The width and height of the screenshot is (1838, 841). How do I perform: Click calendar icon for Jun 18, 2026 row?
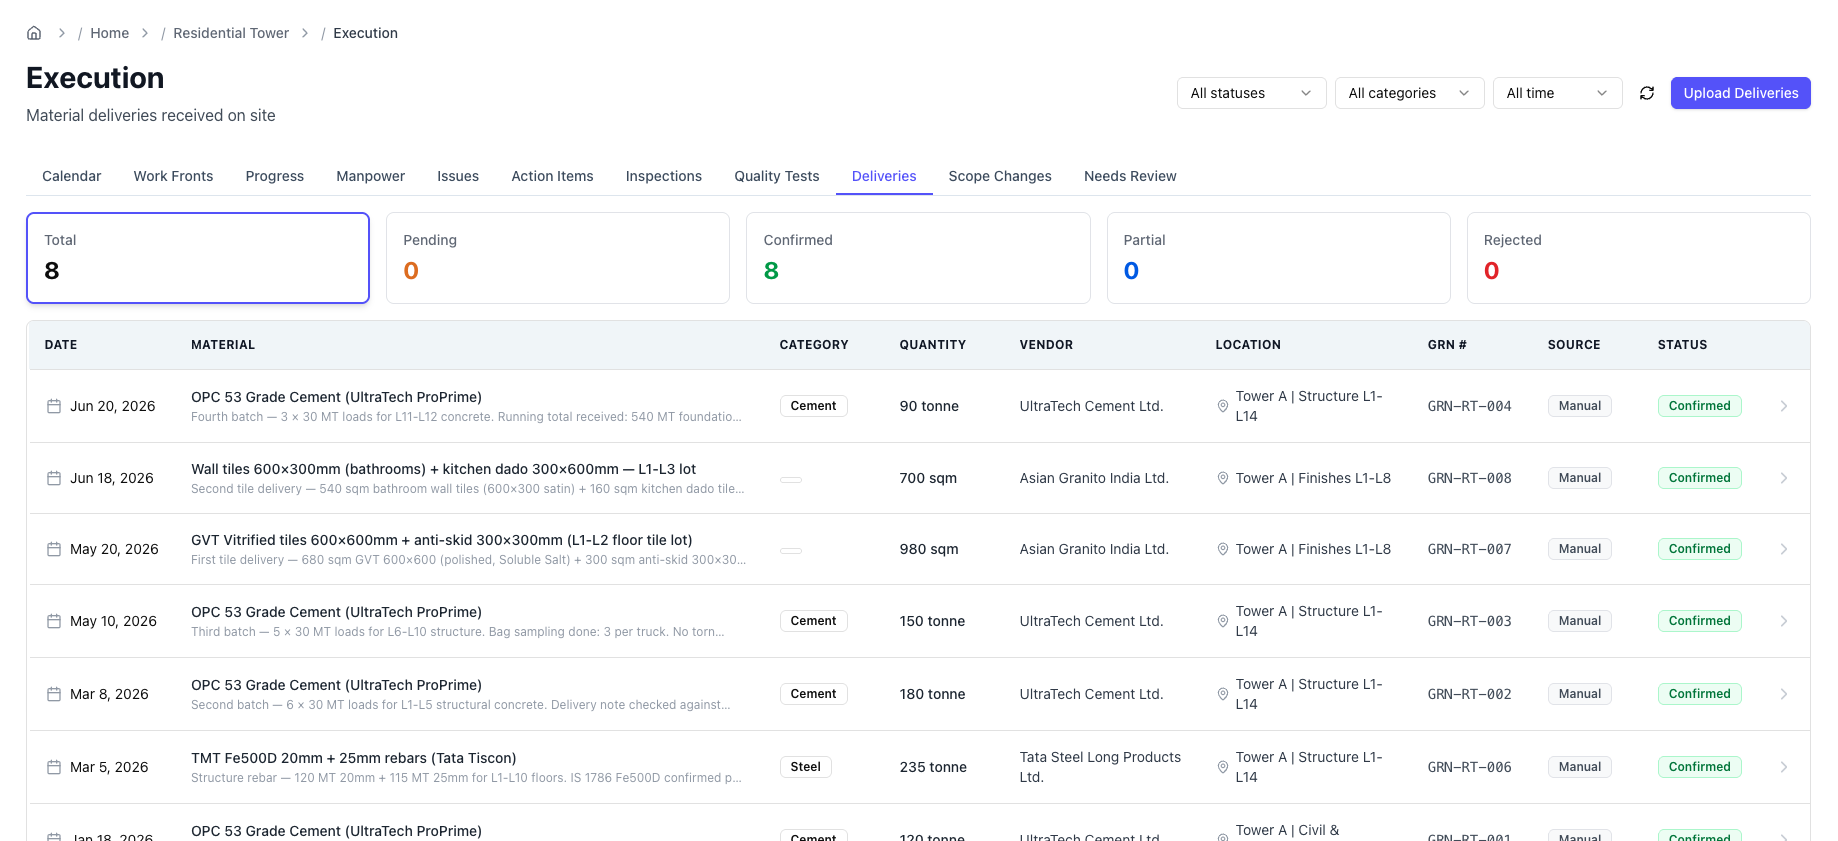[54, 478]
